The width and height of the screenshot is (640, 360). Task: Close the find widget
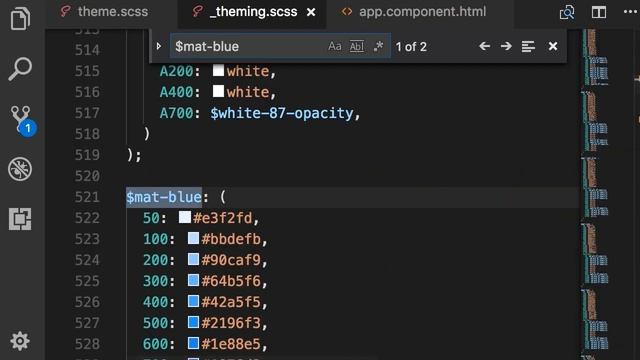coord(553,46)
